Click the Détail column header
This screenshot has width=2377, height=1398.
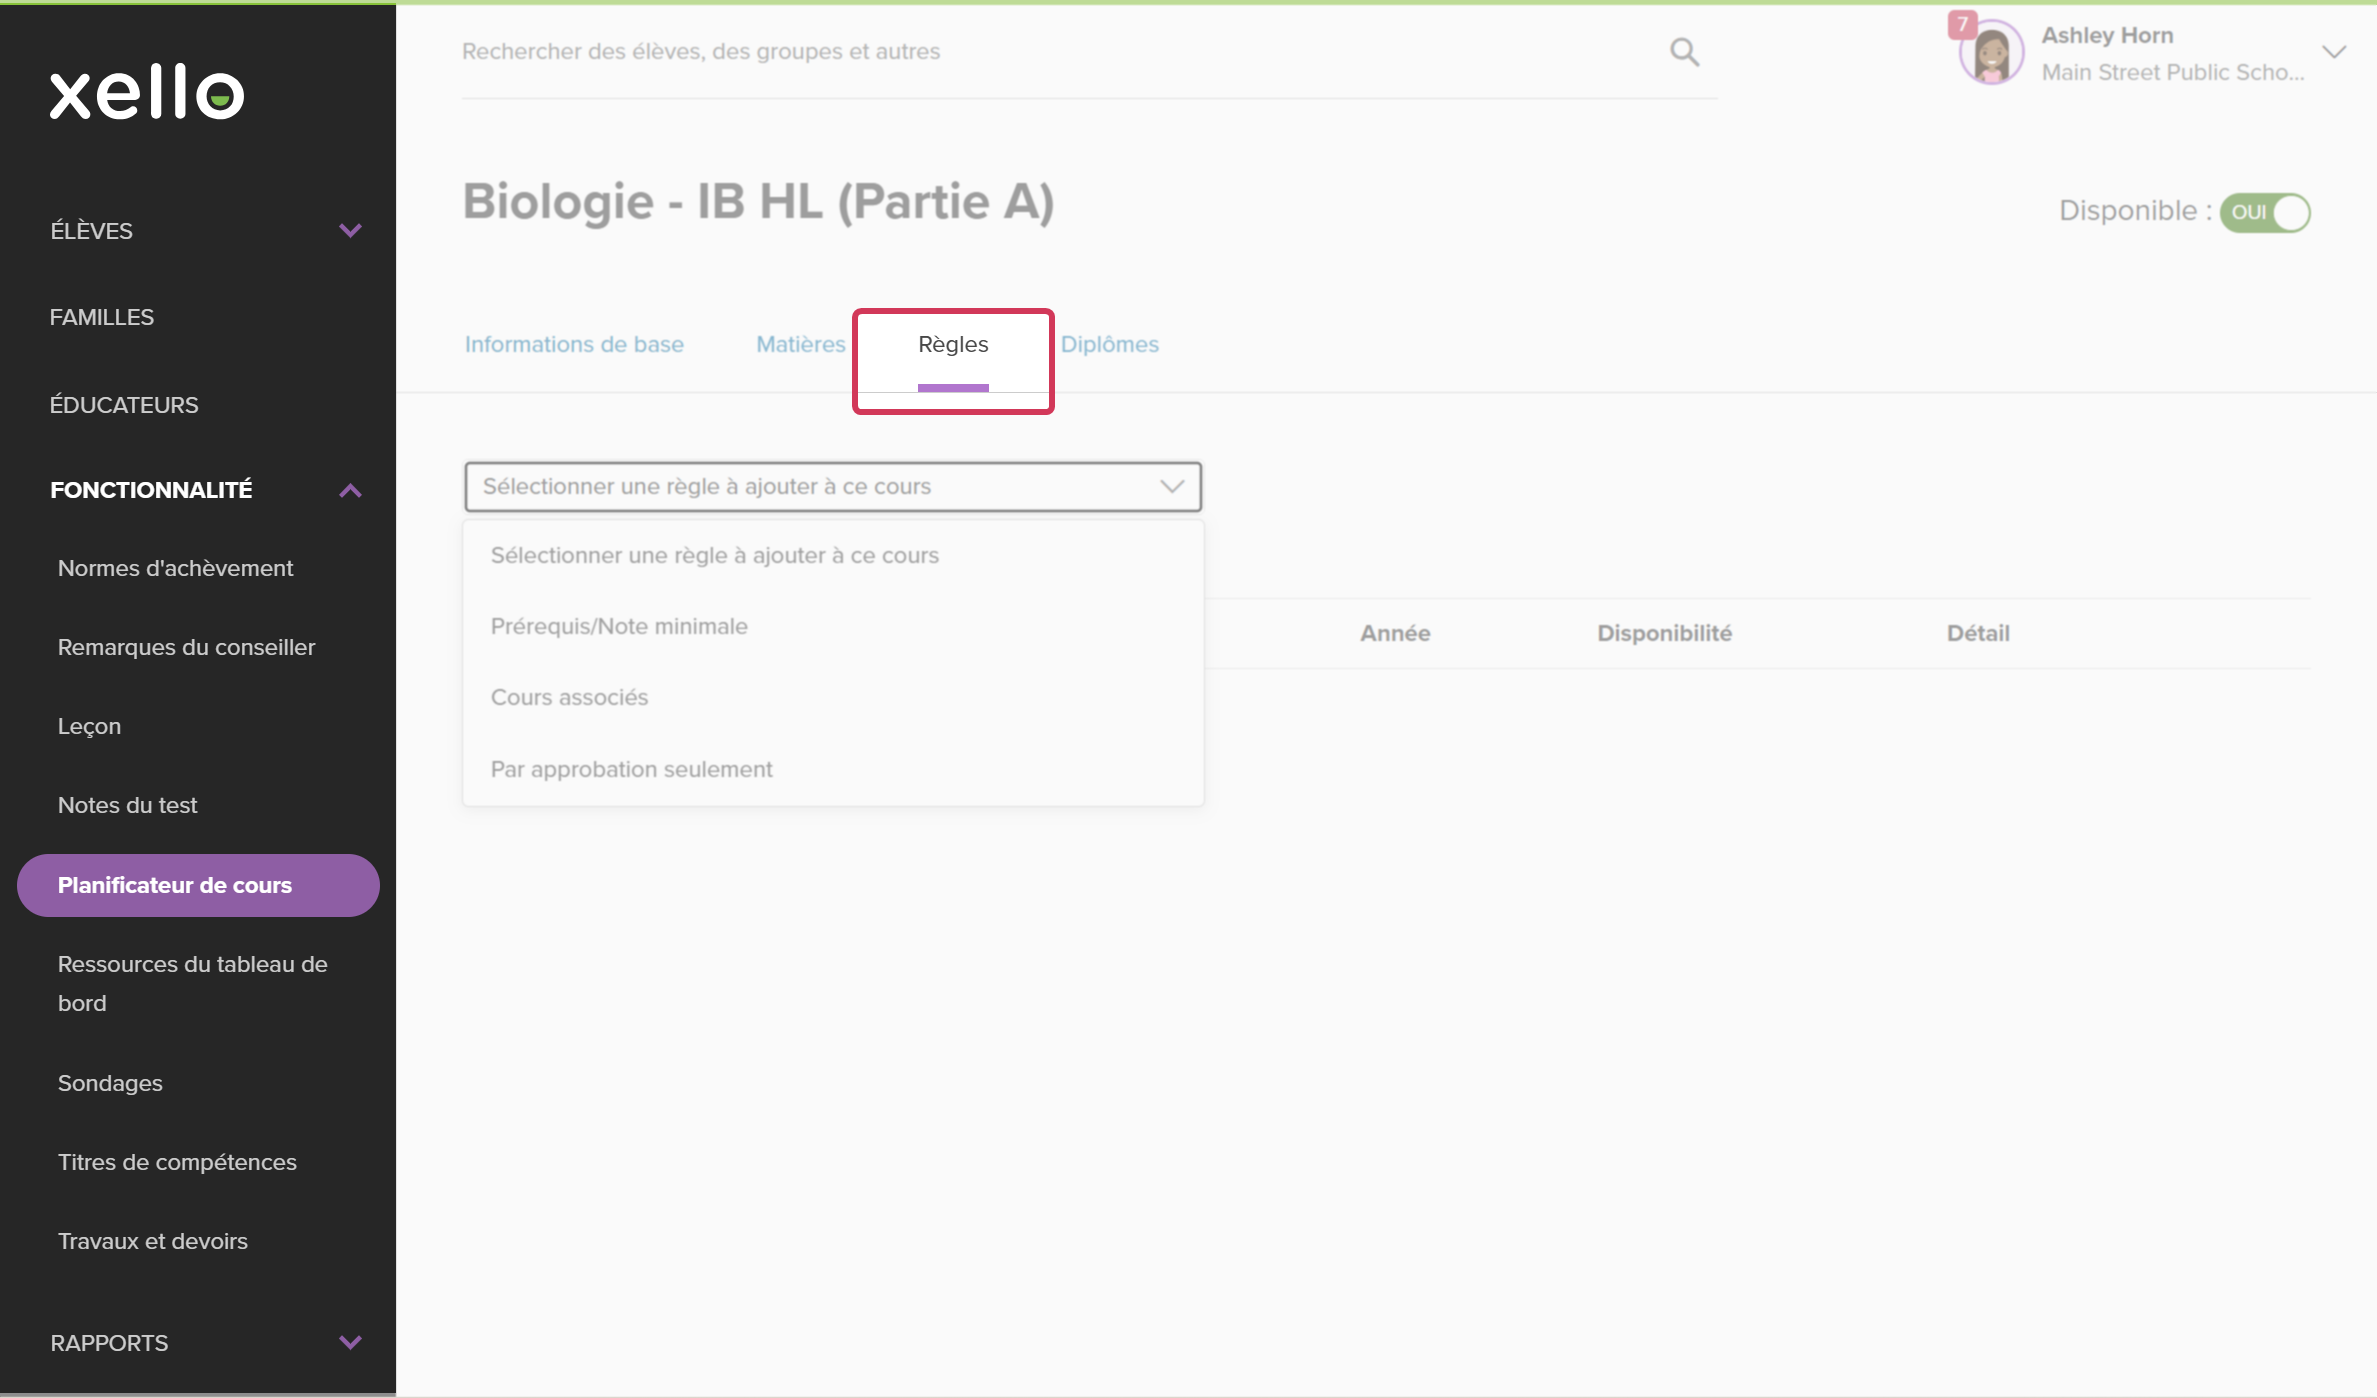pyautogui.click(x=1978, y=633)
